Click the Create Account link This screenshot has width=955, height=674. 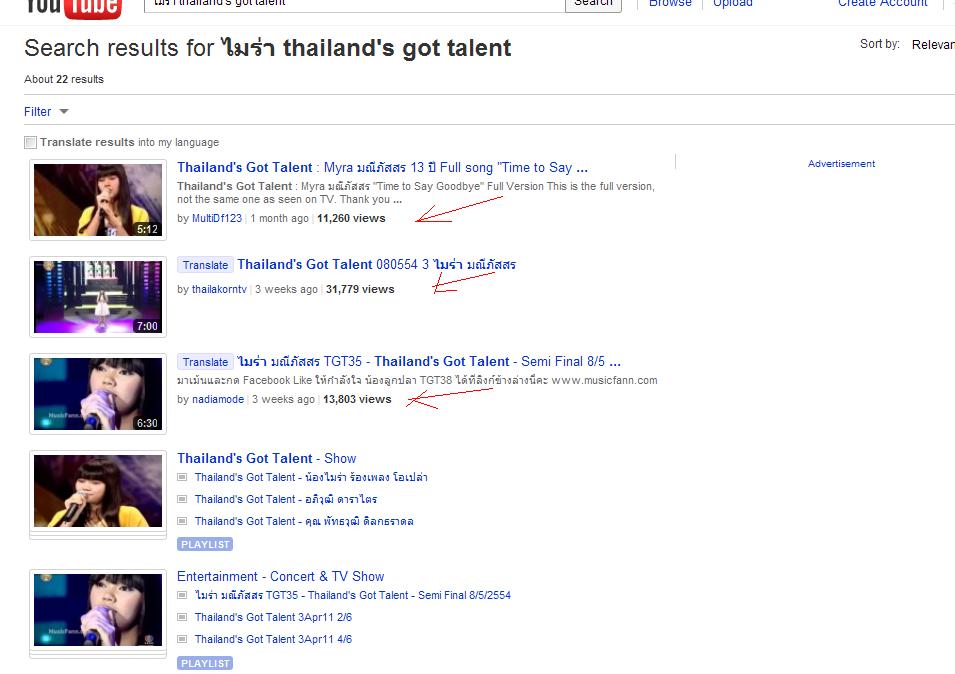883,4
